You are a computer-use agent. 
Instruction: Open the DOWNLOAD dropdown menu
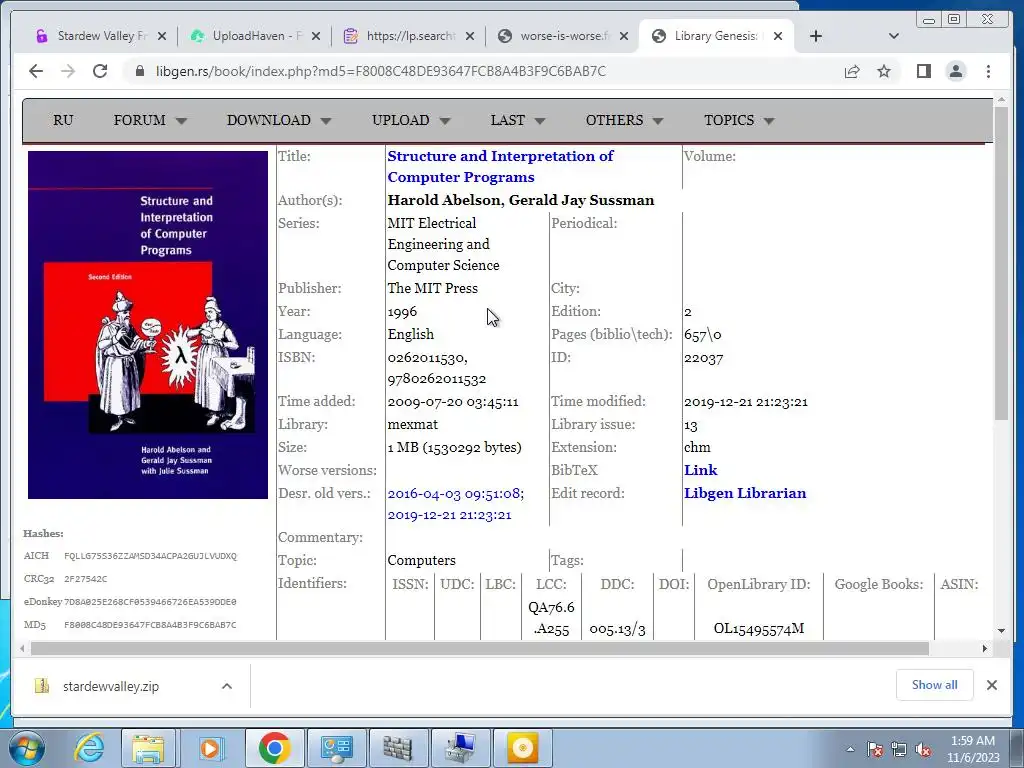click(x=279, y=120)
